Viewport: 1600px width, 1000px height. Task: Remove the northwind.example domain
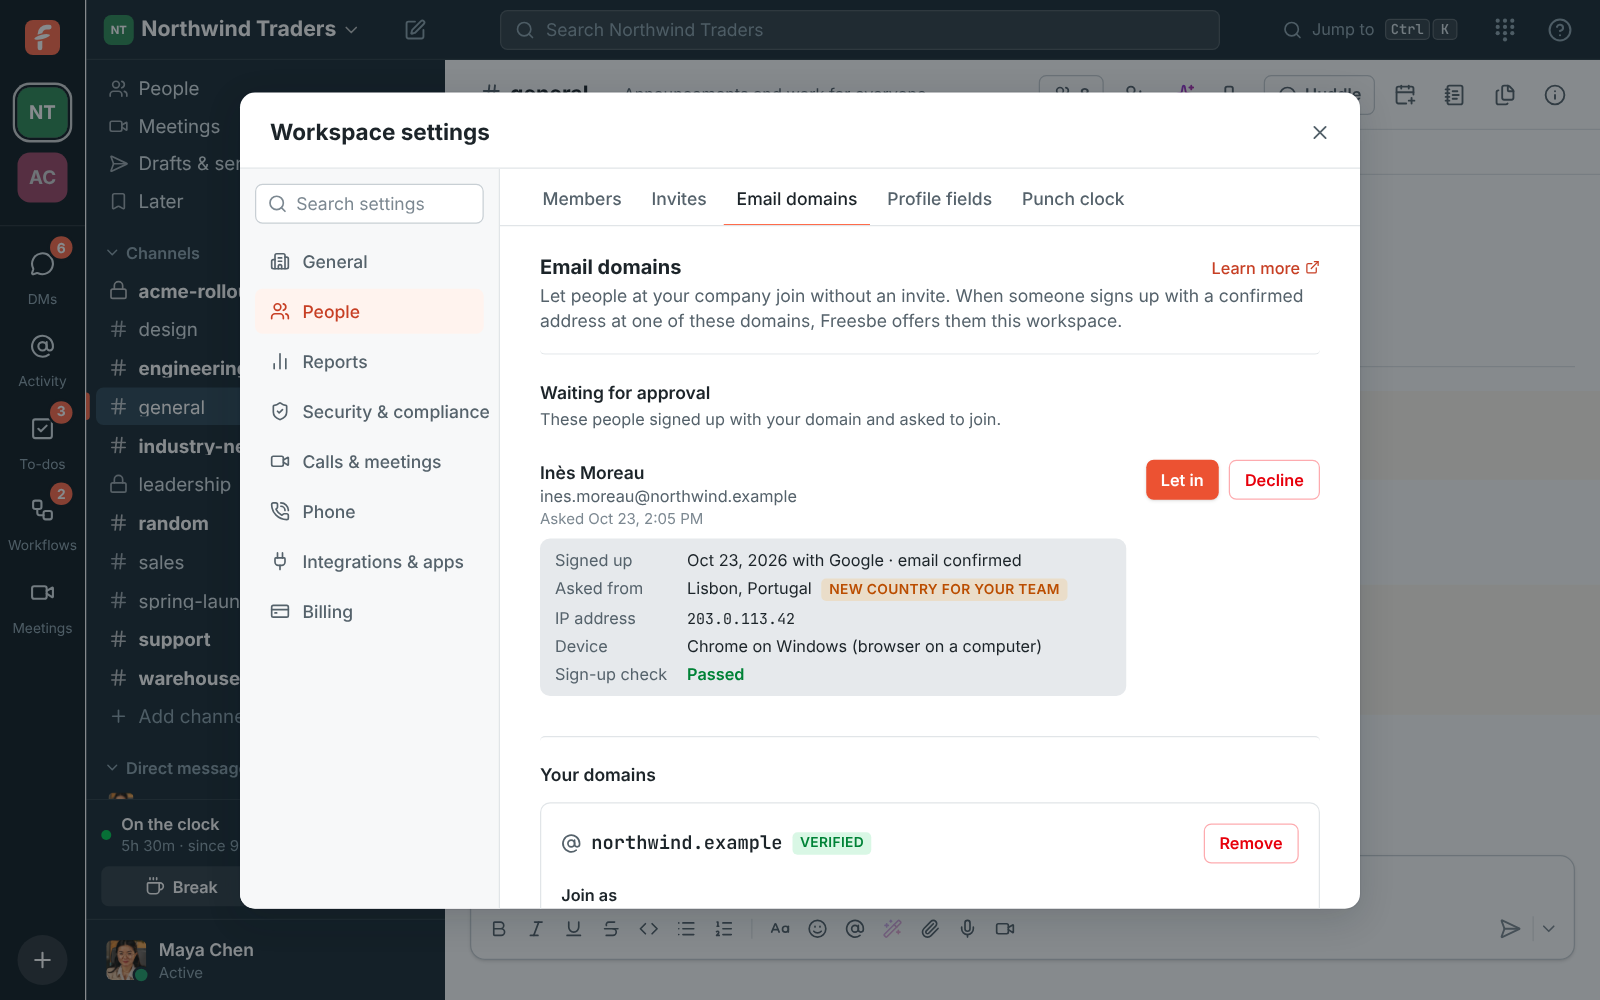[x=1251, y=844]
